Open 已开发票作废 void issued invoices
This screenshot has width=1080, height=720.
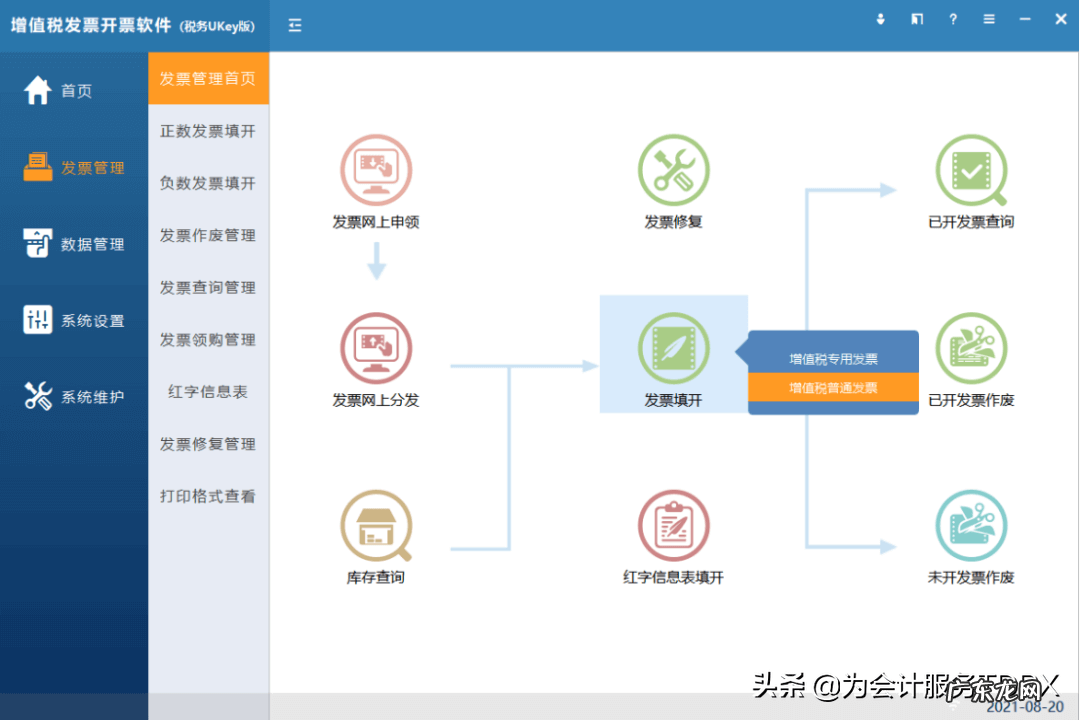click(x=971, y=352)
